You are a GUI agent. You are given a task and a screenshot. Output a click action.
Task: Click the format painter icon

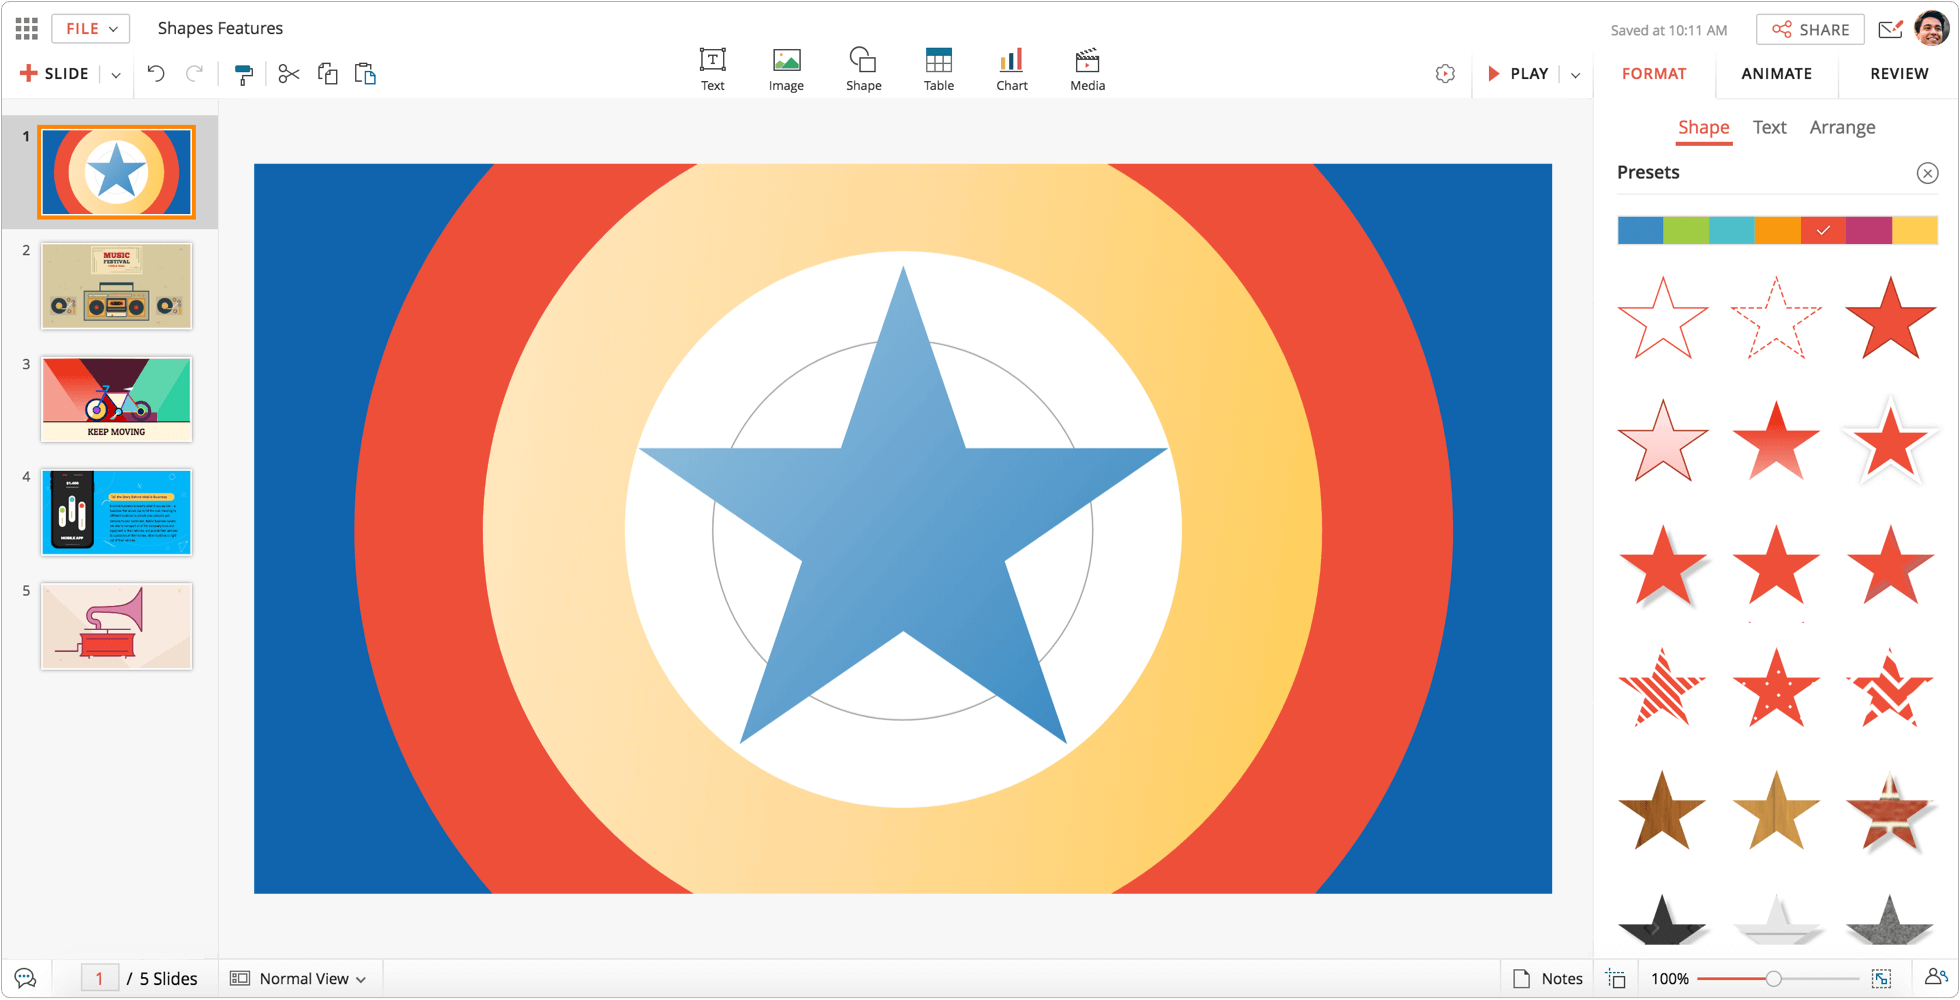(x=243, y=74)
